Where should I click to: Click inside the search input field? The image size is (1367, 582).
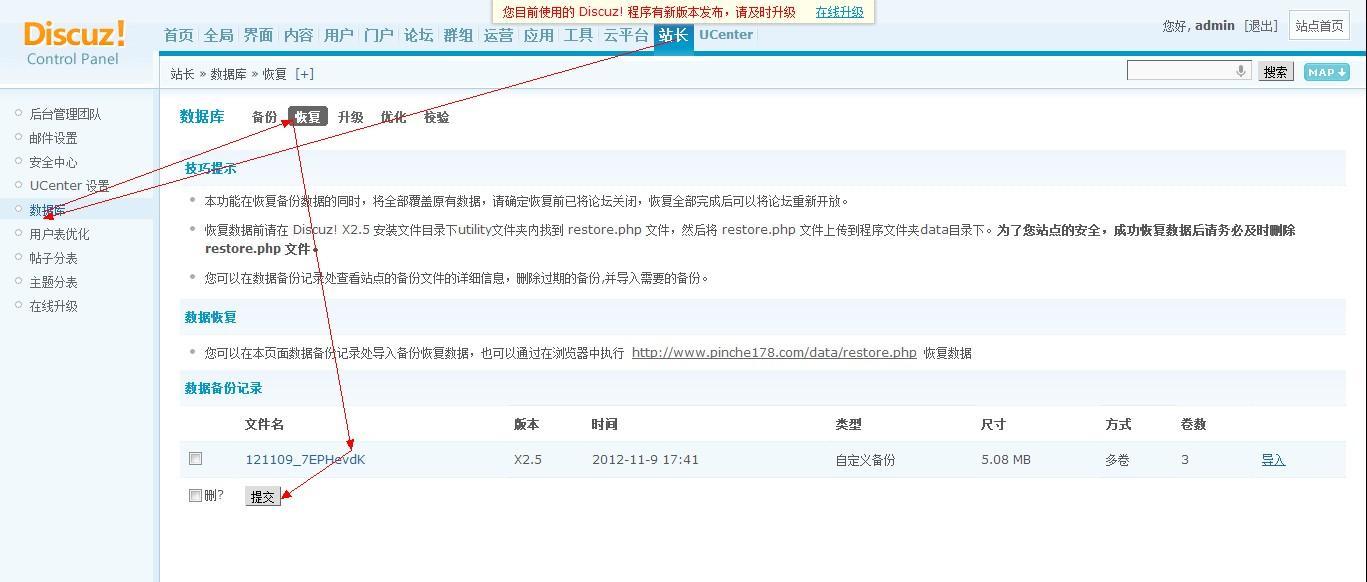pyautogui.click(x=1180, y=71)
